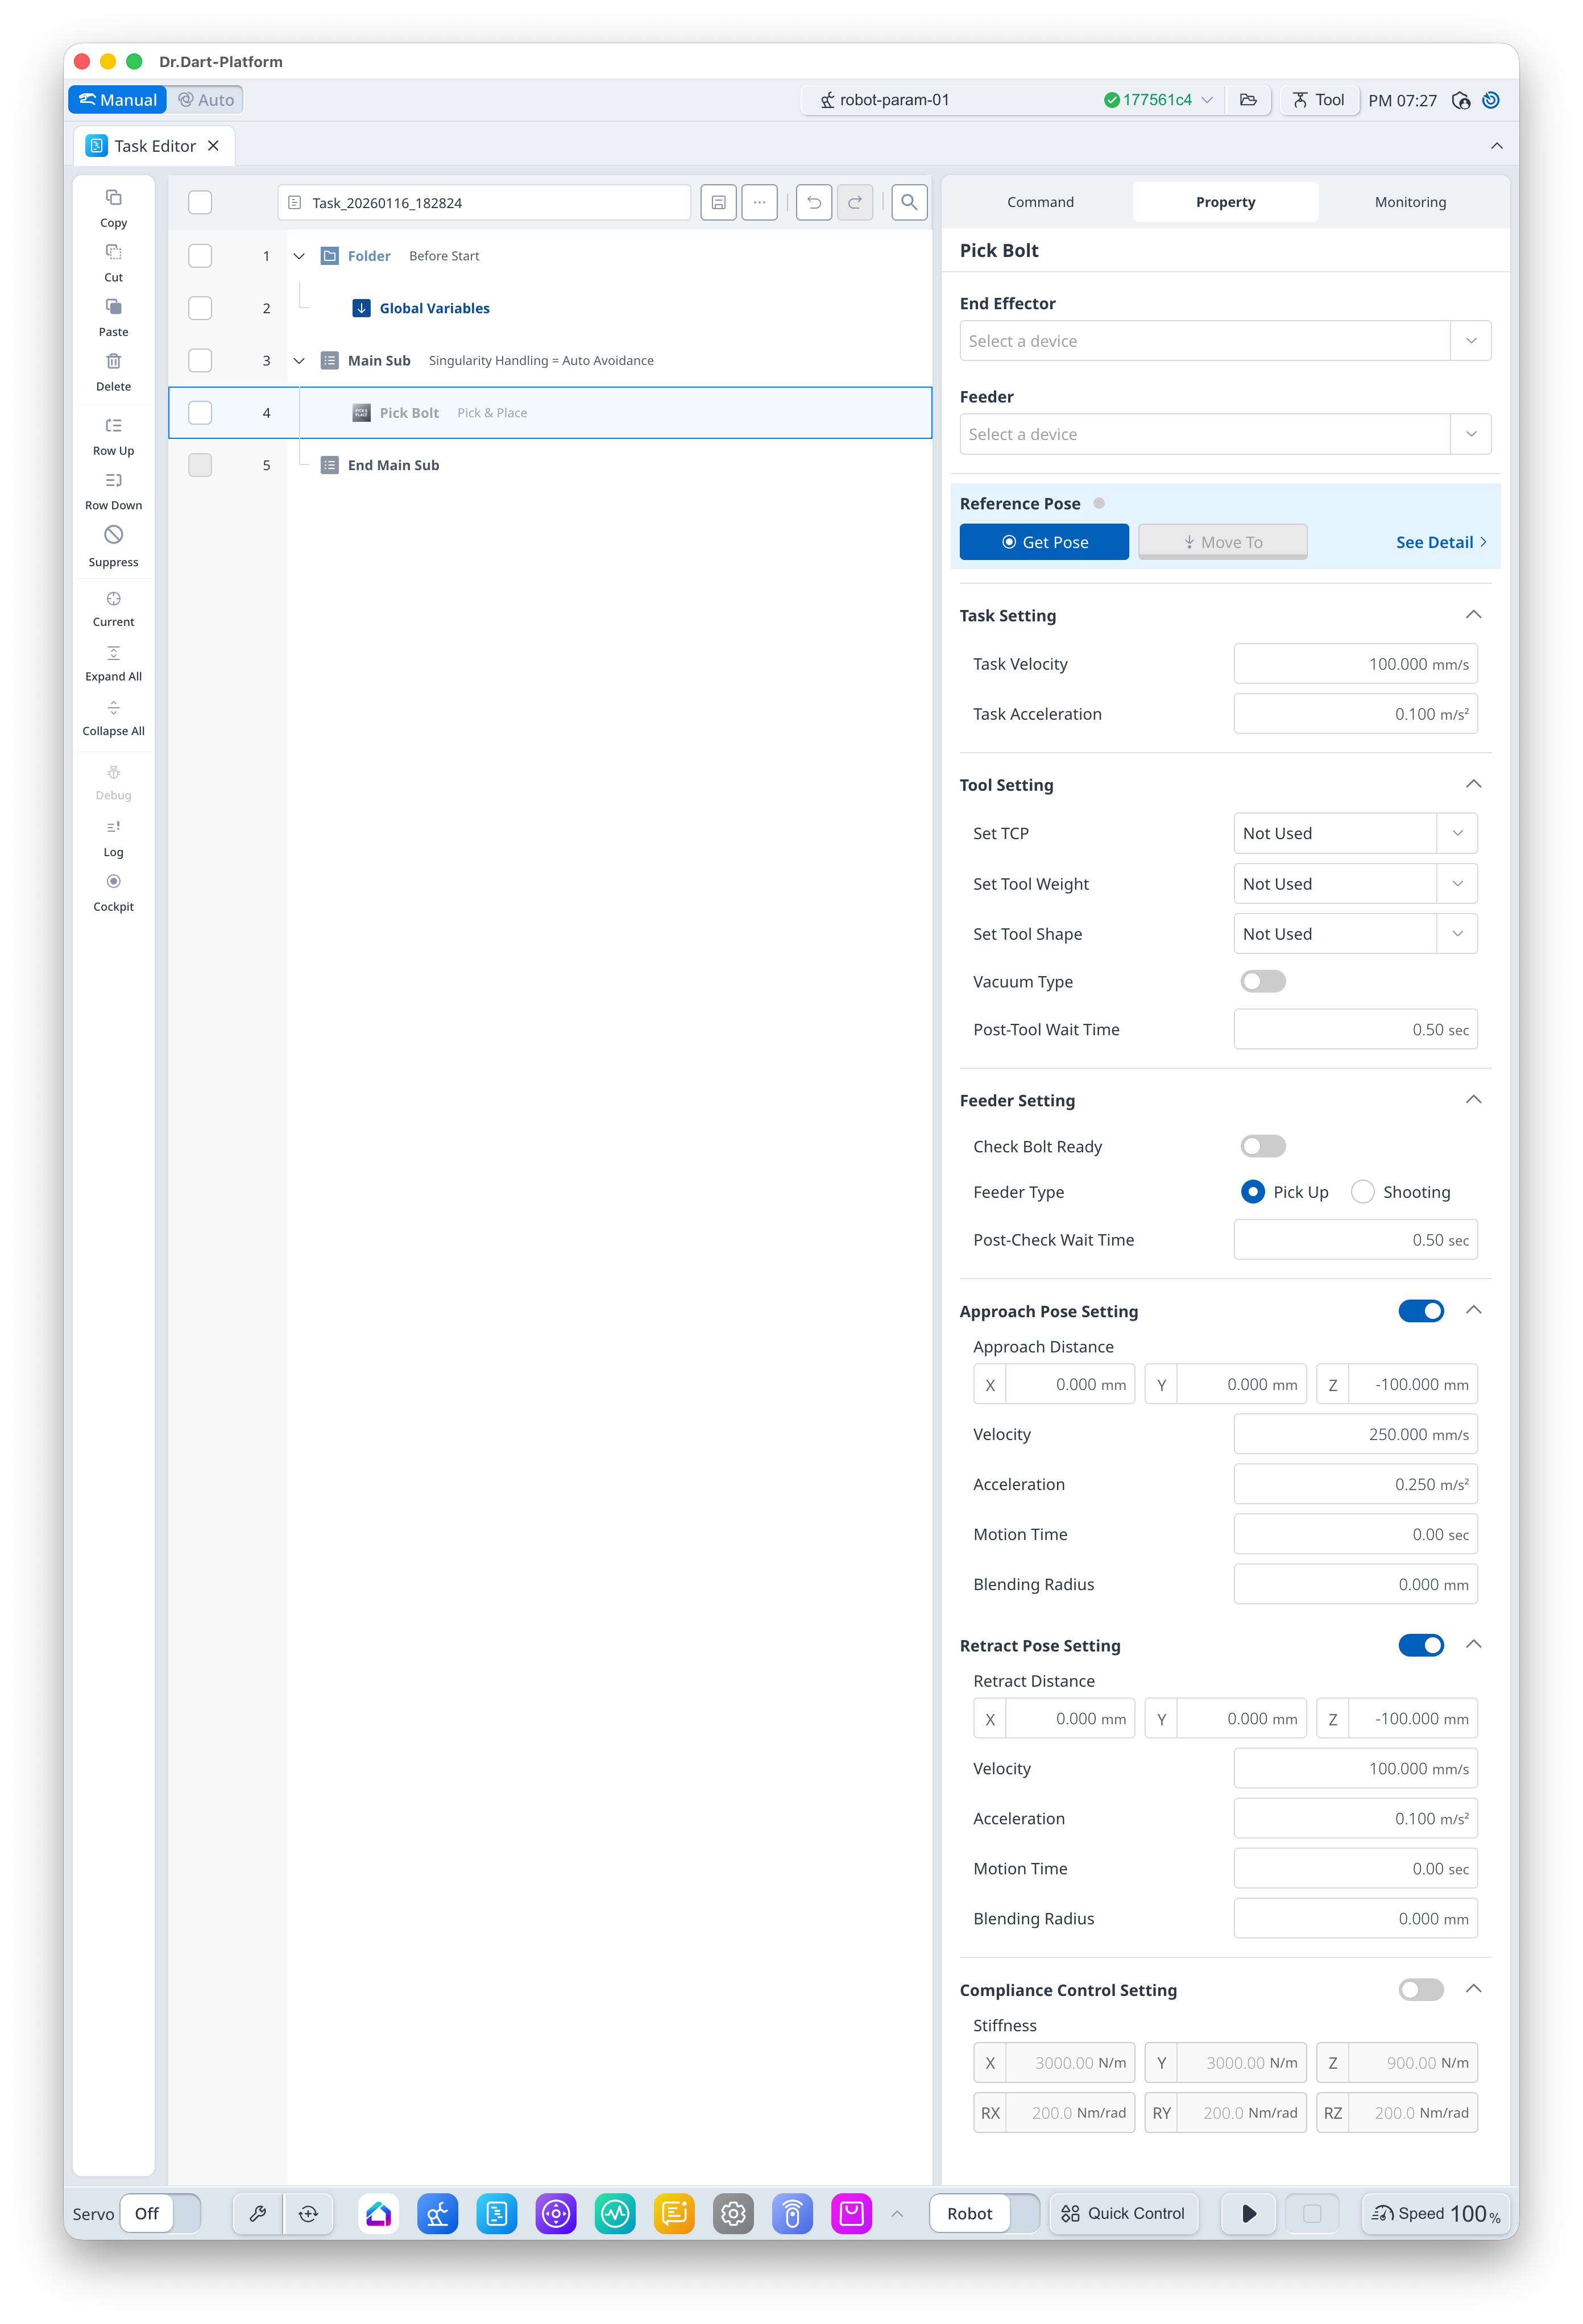This screenshot has width=1583, height=2324.
Task: Collapse the Folder row in task tree
Action: pyautogui.click(x=299, y=256)
